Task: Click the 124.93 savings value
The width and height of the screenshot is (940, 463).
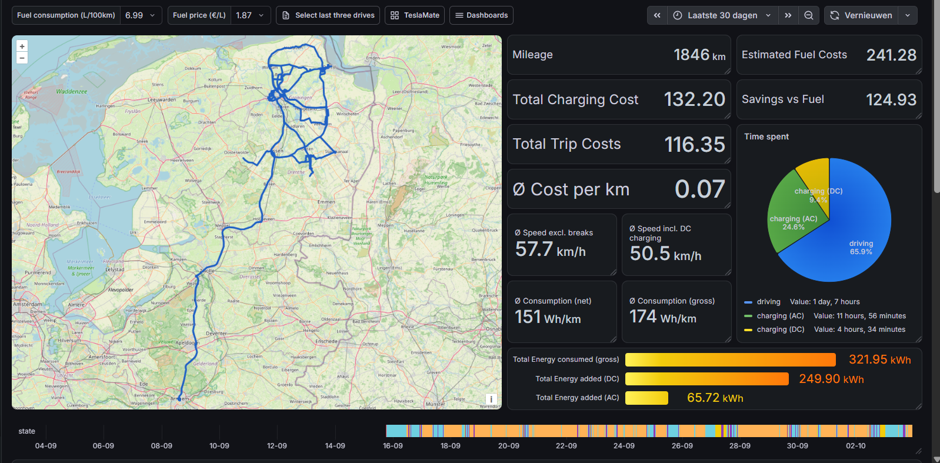Action: pos(891,100)
